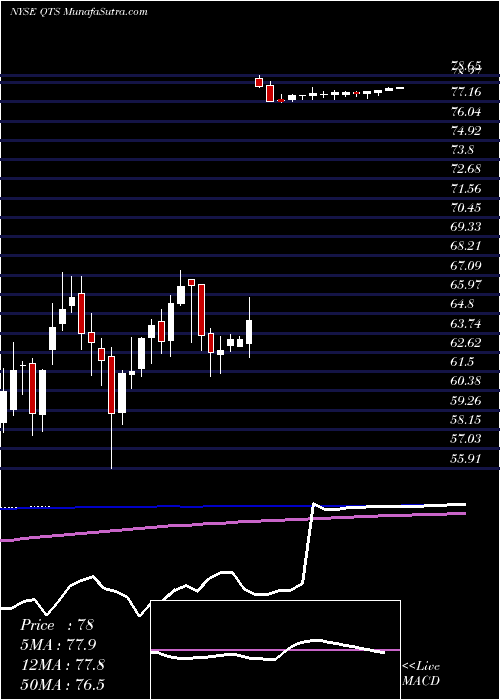Click the 64.8 price axis label
Viewport: 500px width, 700px height.
click(462, 304)
